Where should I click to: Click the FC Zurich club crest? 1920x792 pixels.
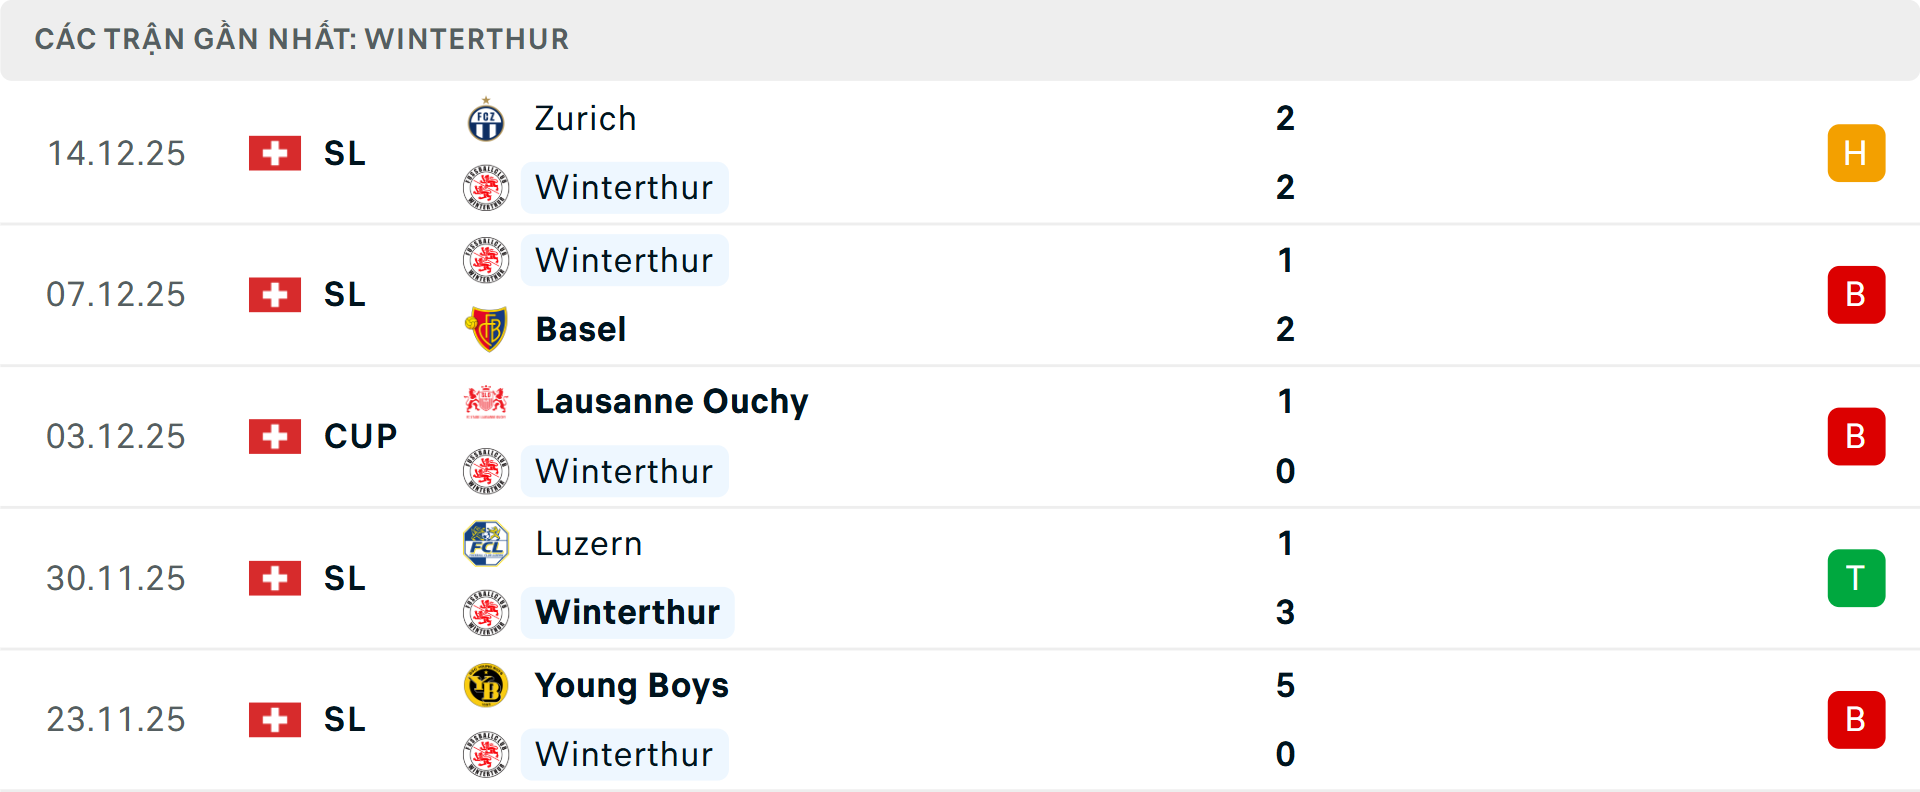tap(486, 120)
